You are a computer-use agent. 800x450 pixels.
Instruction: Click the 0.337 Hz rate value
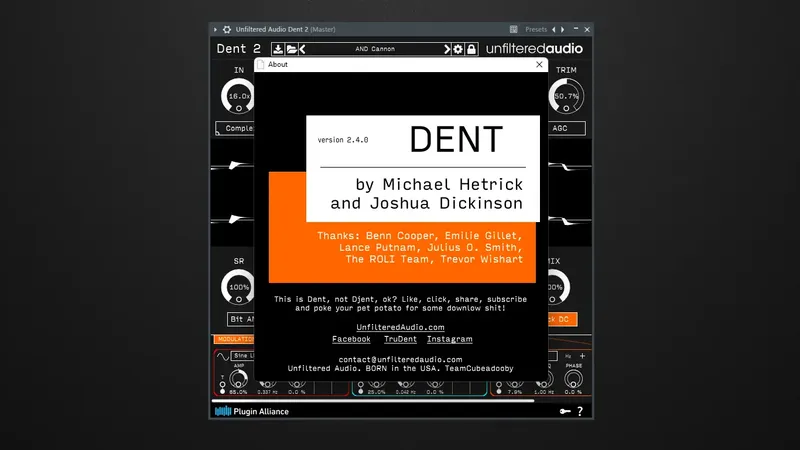tap(267, 392)
